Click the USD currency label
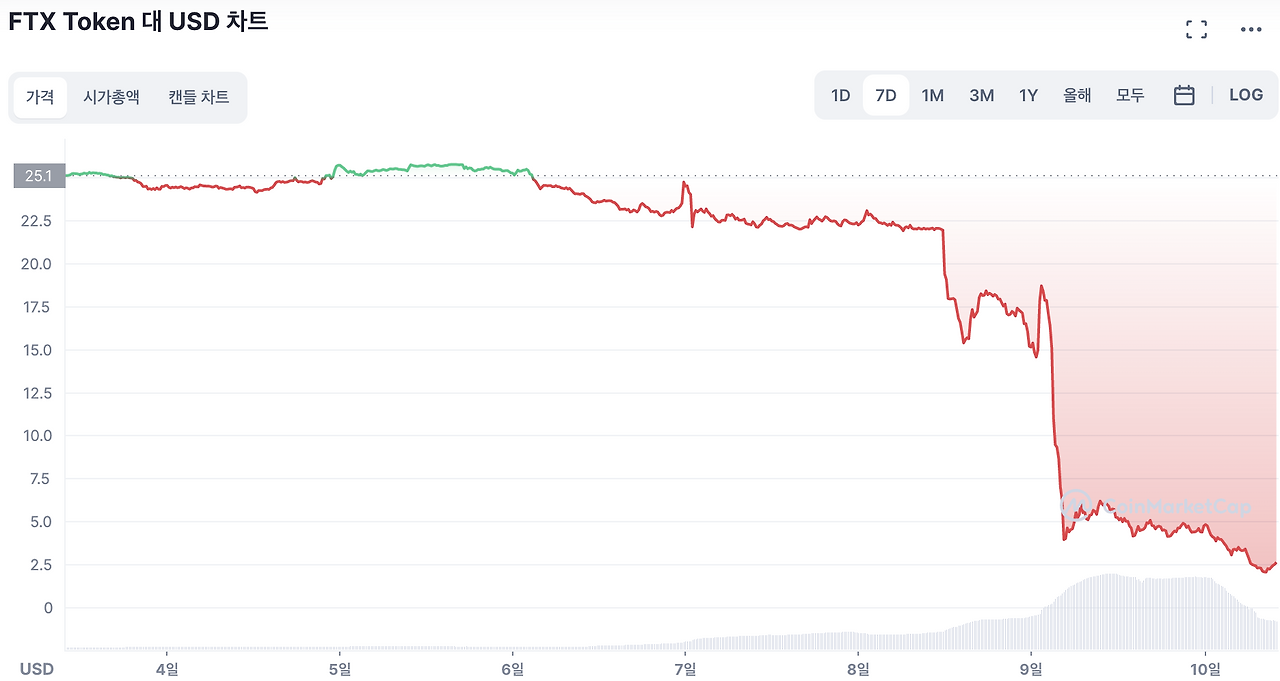The image size is (1280, 681). [x=37, y=668]
